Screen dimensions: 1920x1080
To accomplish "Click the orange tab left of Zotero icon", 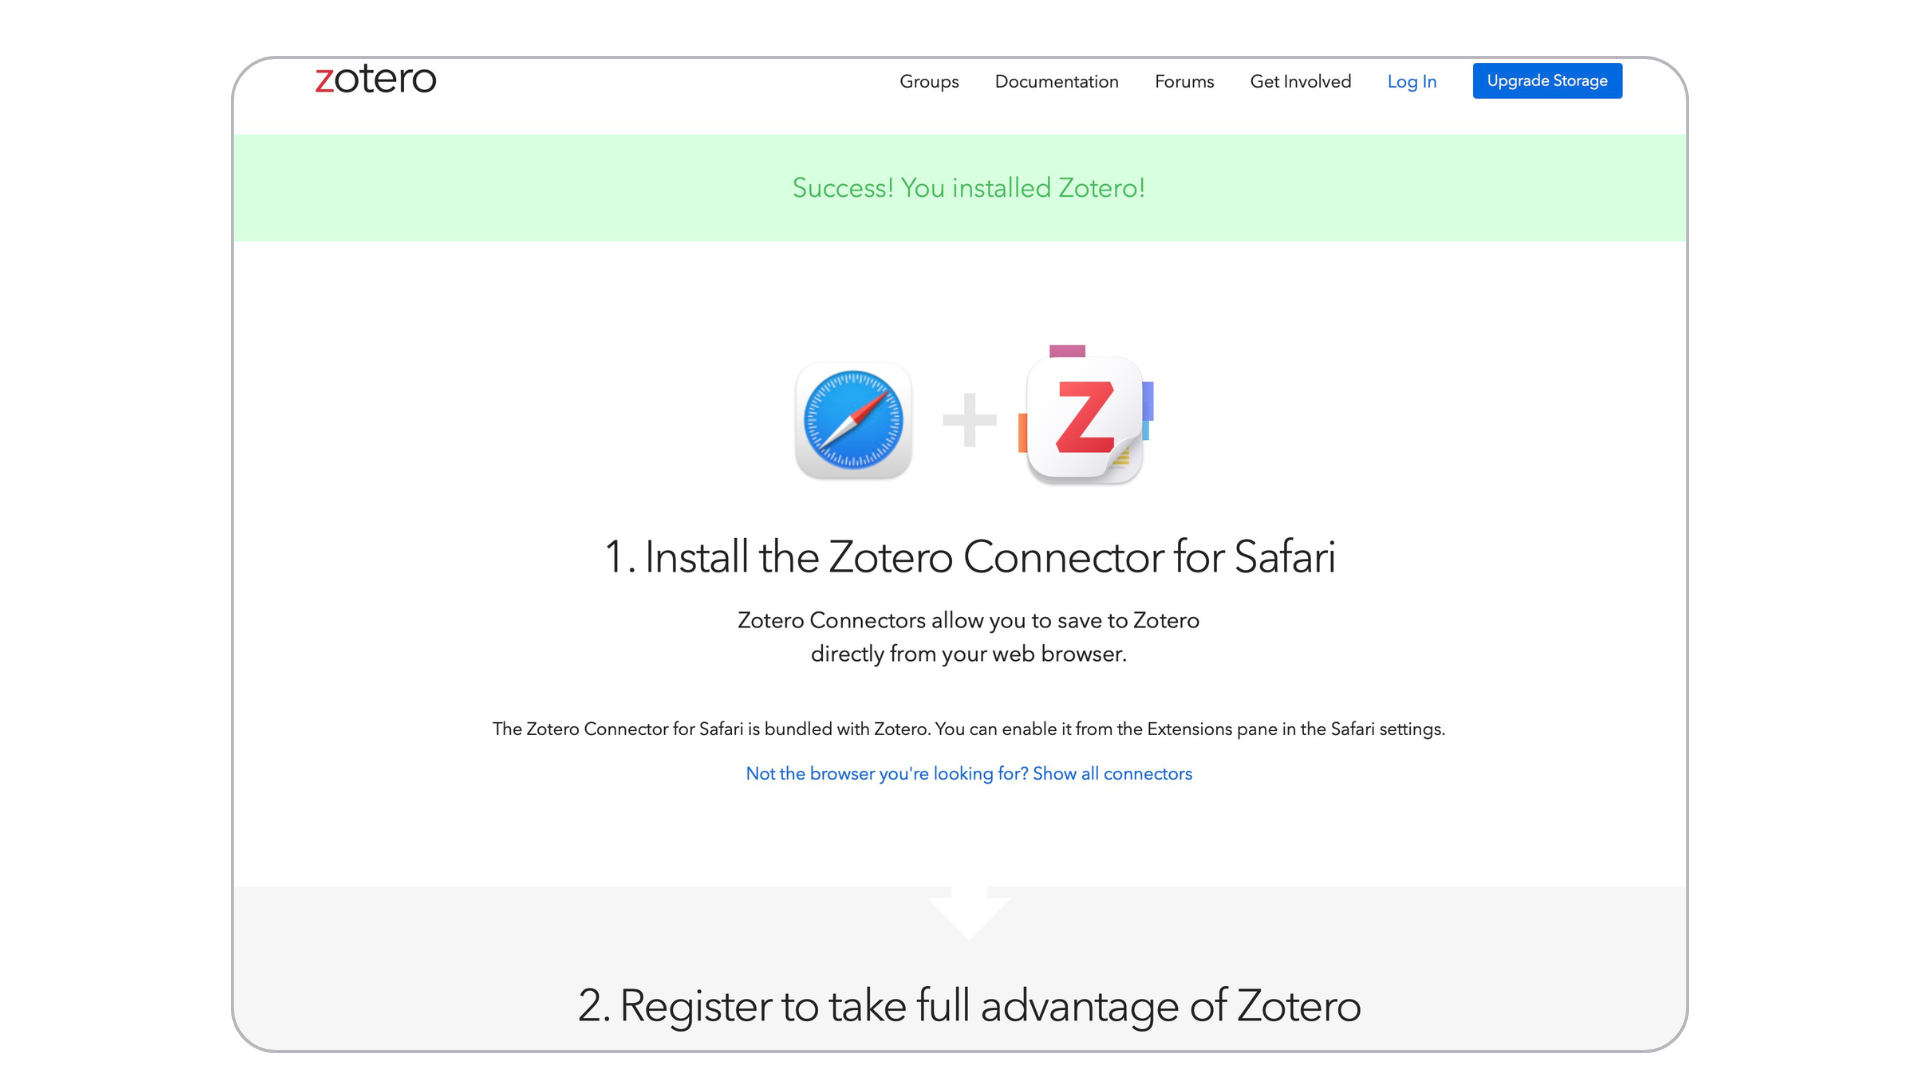I will click(x=1022, y=433).
